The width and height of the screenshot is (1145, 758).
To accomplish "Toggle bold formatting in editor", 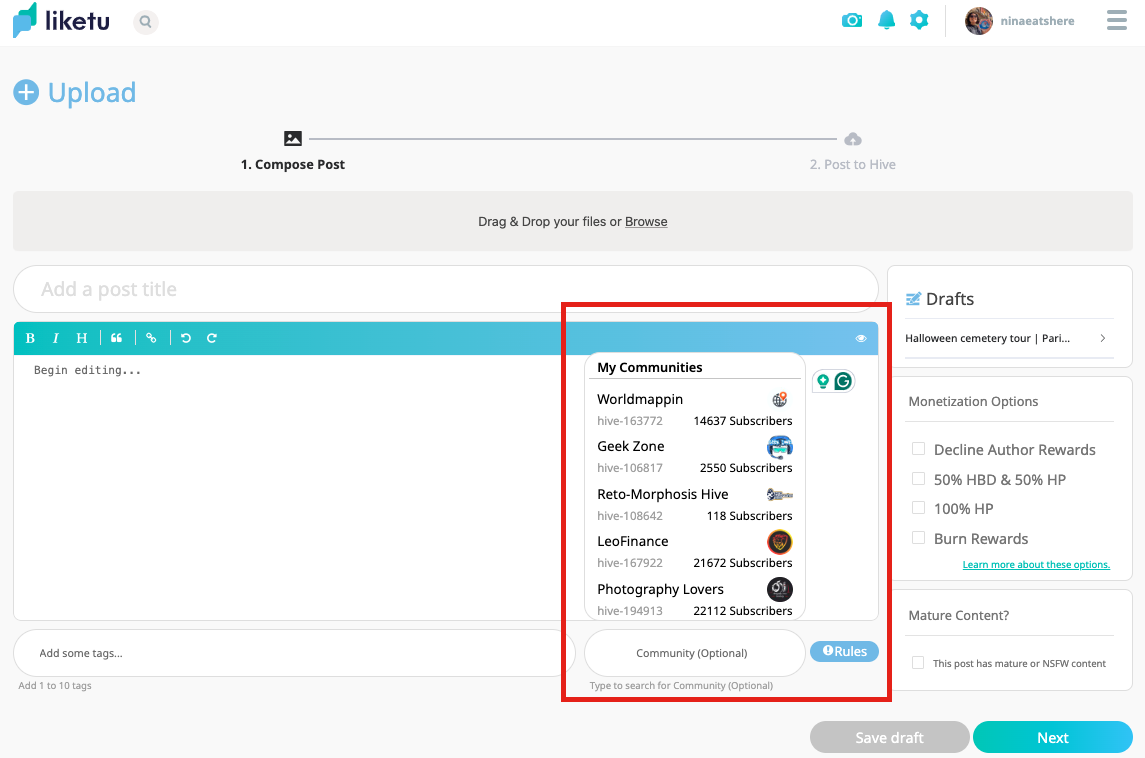I will 30,338.
